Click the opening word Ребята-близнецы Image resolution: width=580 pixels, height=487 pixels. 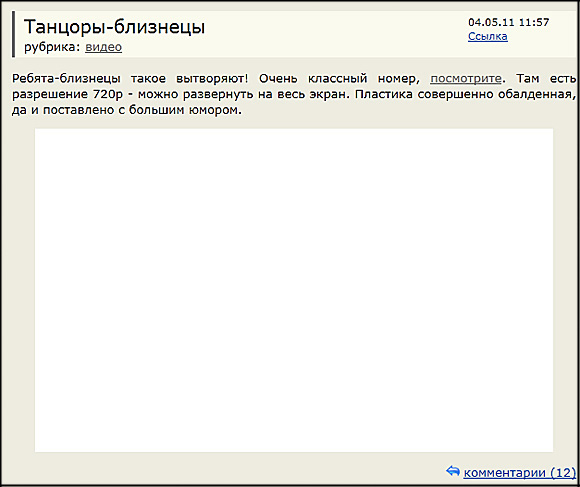point(66,78)
